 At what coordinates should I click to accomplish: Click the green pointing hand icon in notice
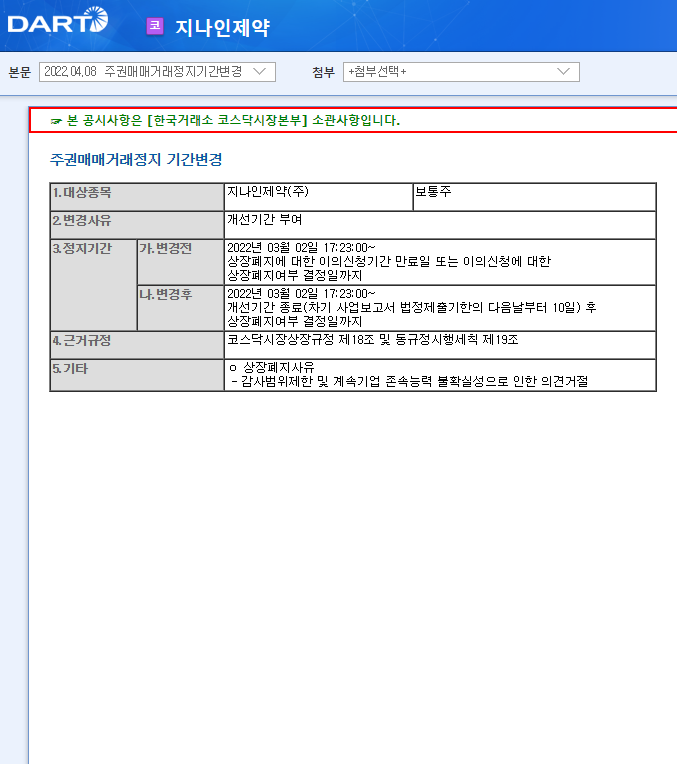coord(56,121)
